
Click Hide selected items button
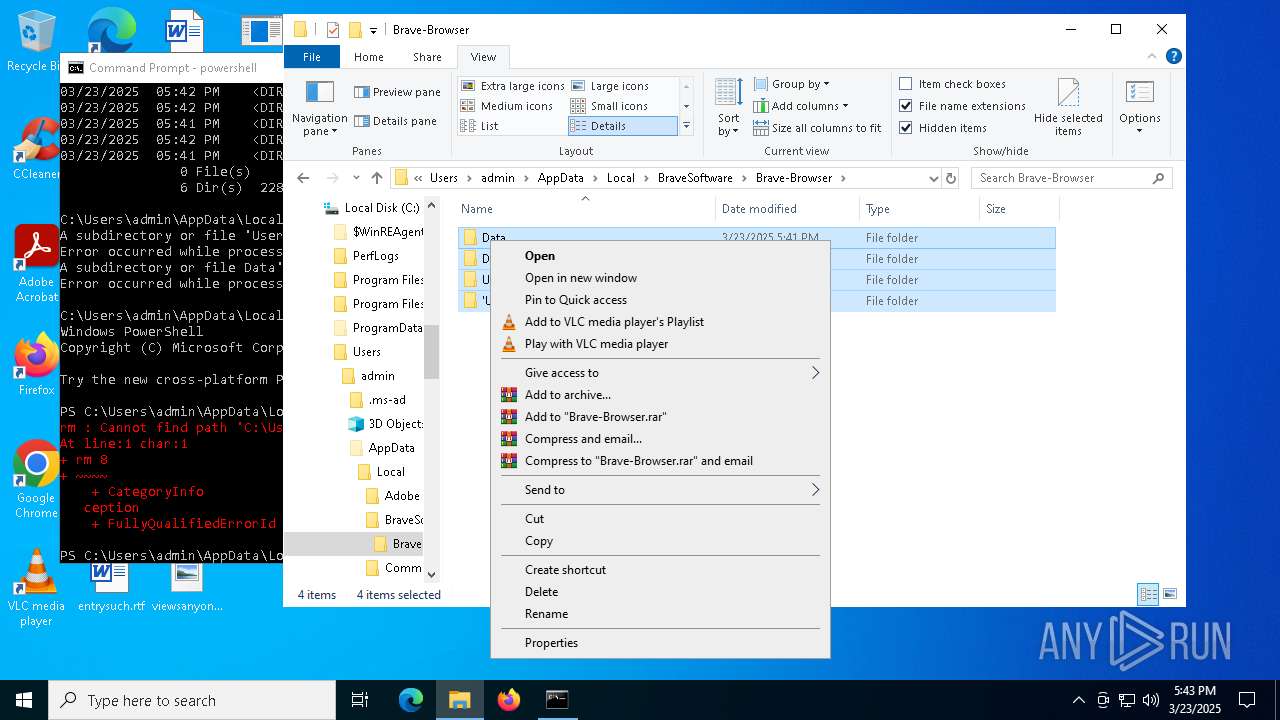coord(1068,107)
